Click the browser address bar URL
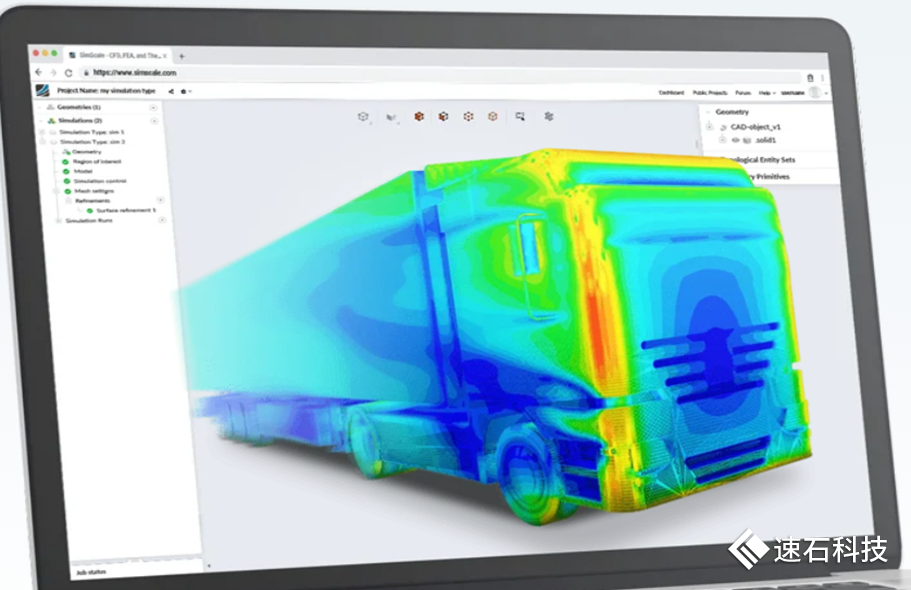911x590 pixels. tap(135, 73)
